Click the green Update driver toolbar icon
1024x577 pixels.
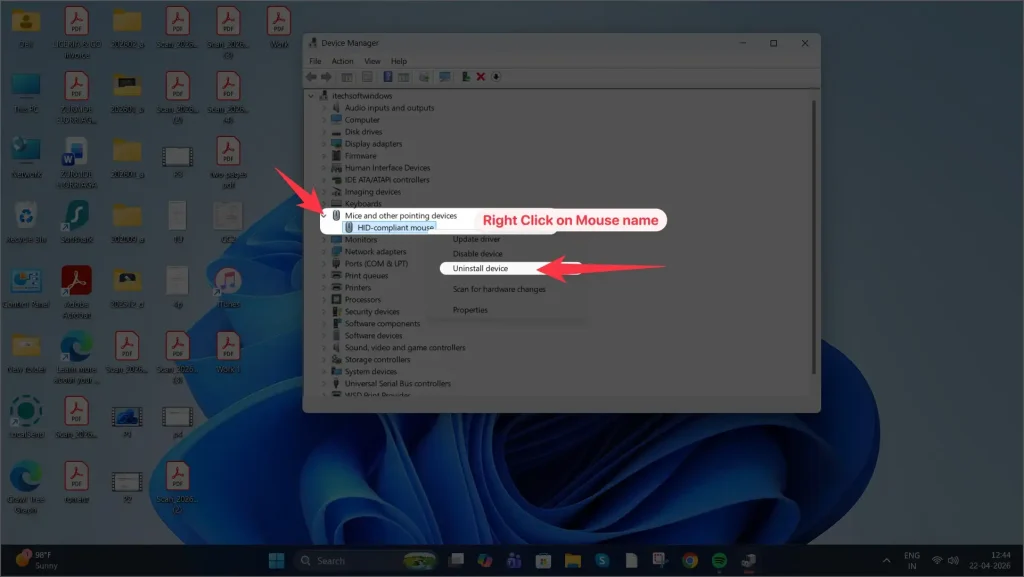coord(466,77)
